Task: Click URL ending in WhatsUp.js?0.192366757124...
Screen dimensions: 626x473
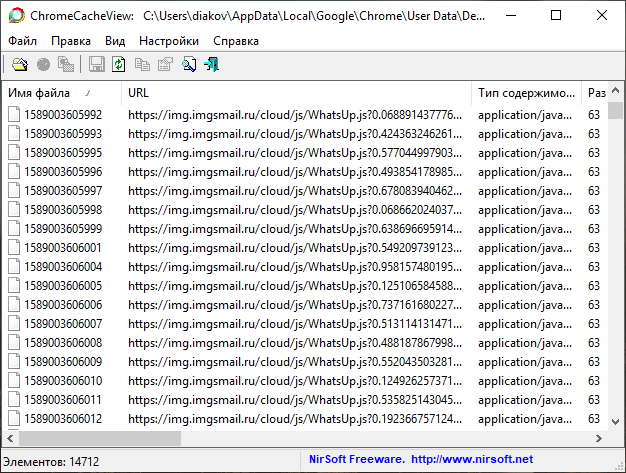Action: [x=295, y=419]
